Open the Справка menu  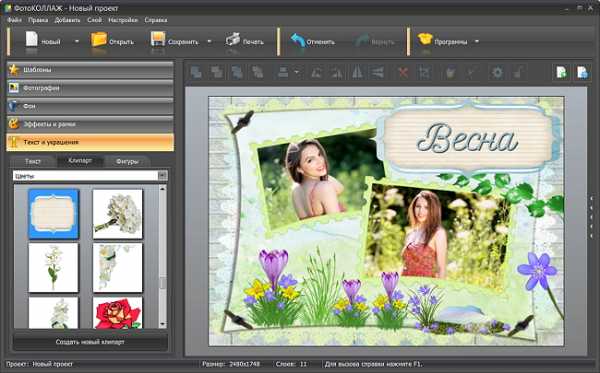(156, 20)
